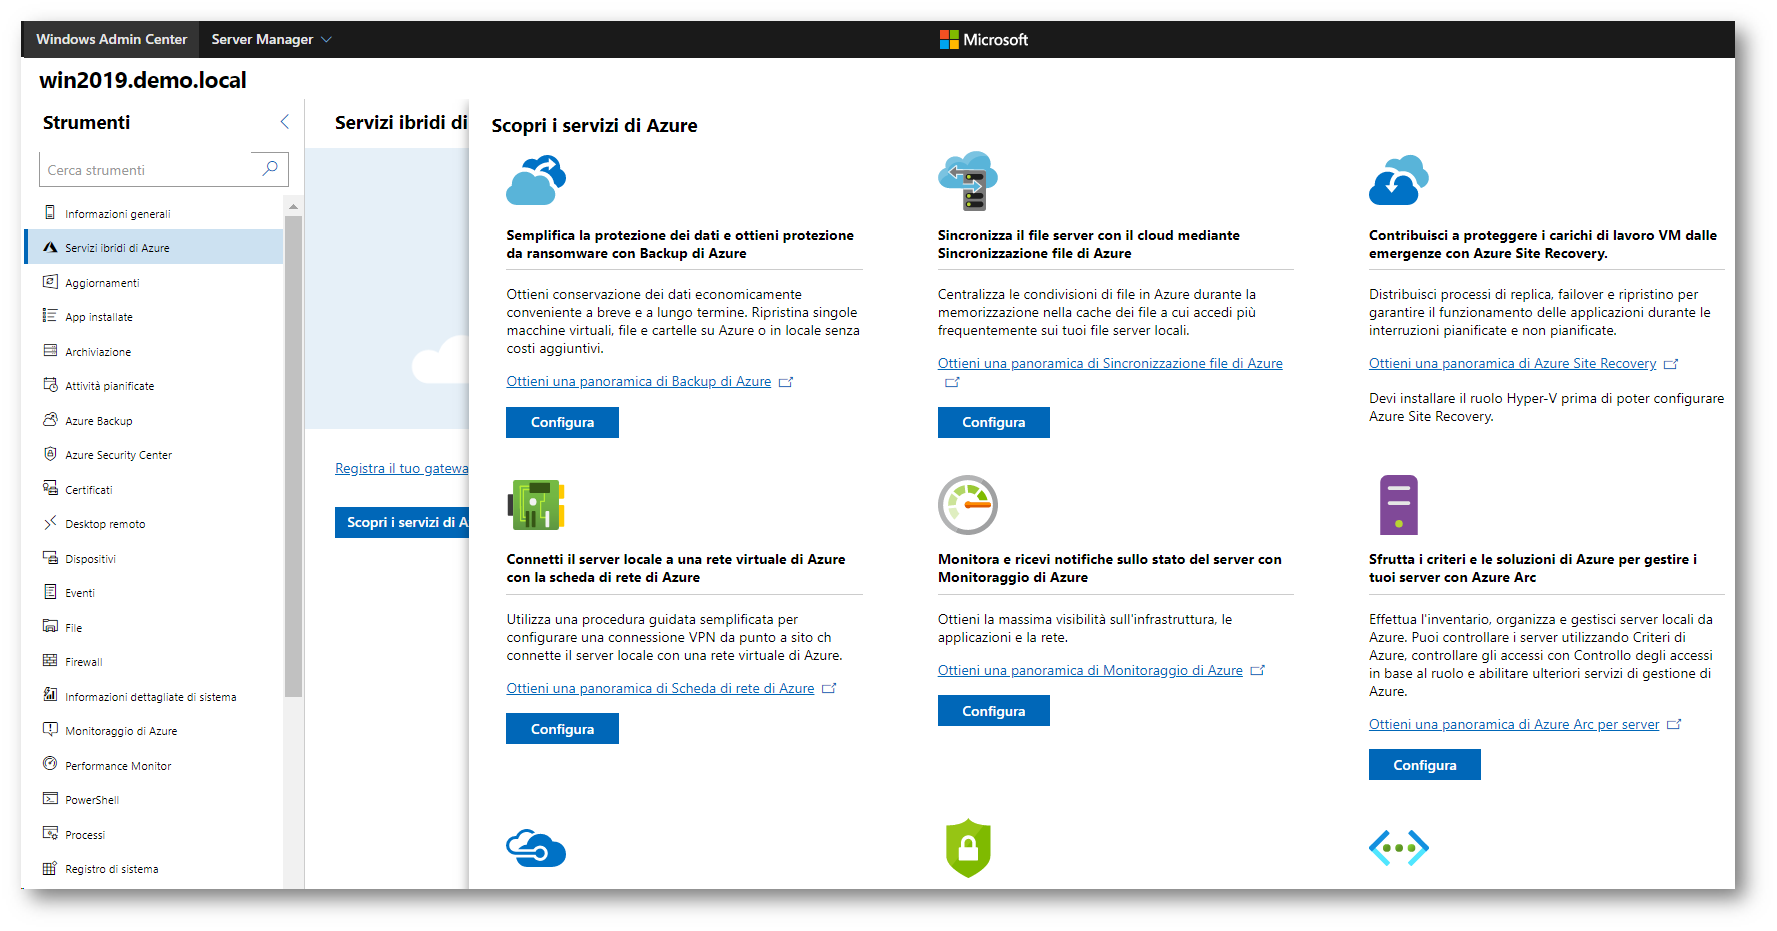Click the Firewall icon
This screenshot has width=1777, height=931.
coord(50,661)
